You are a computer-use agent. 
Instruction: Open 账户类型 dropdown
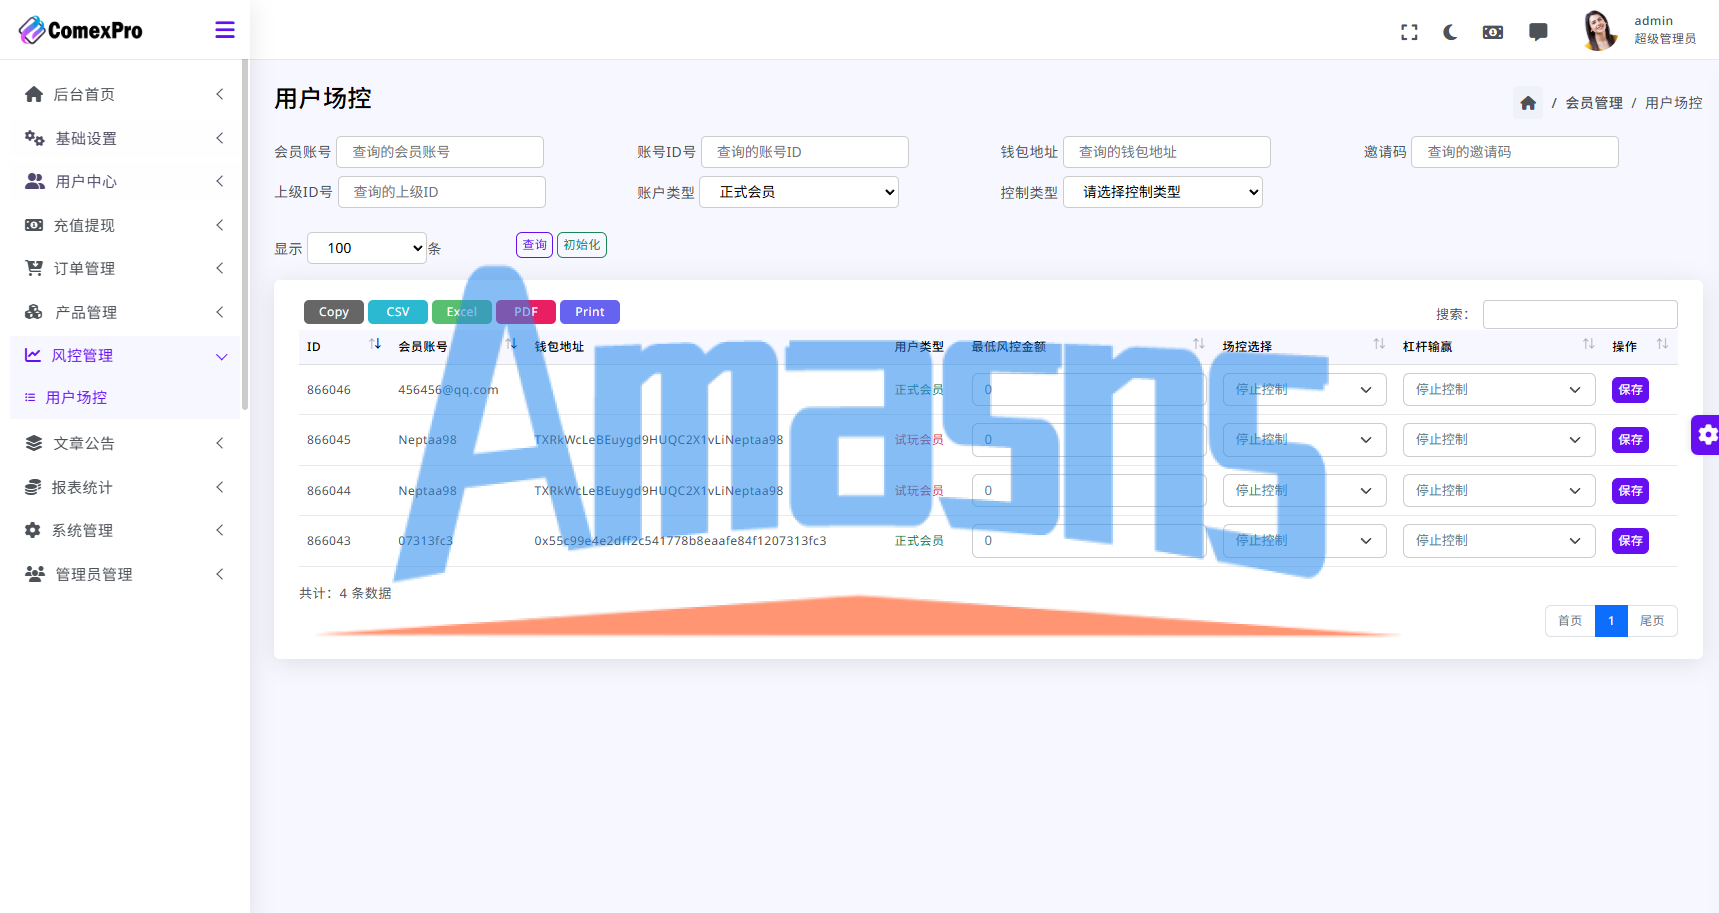click(798, 192)
